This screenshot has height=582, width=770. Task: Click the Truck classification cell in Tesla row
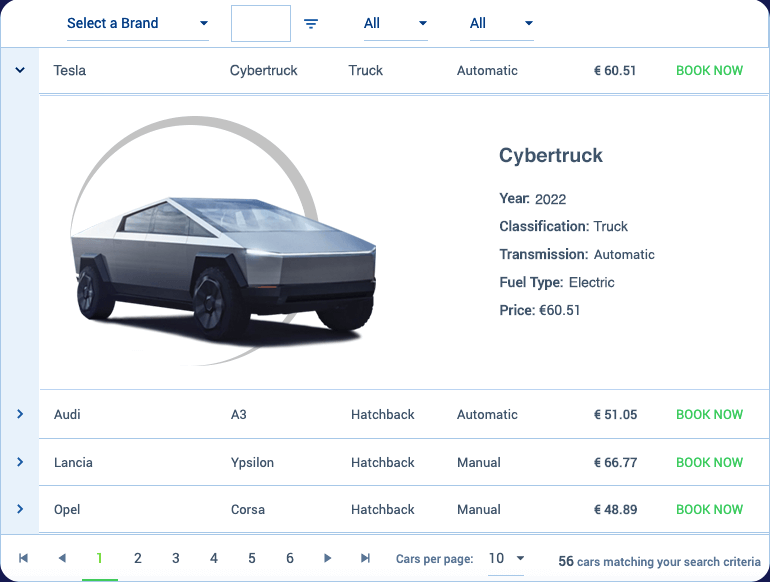pyautogui.click(x=365, y=71)
